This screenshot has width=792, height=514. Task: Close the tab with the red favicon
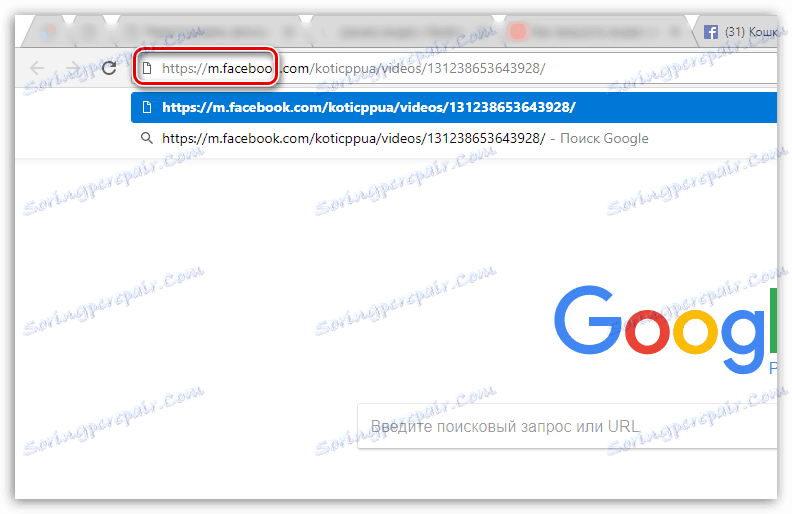675,32
